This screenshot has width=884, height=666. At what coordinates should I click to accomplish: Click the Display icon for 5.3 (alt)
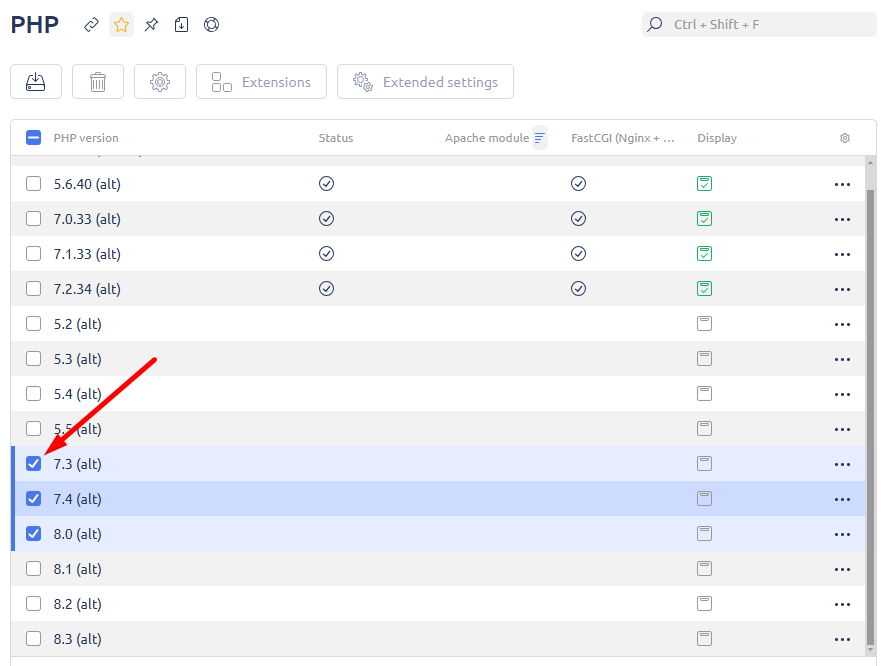coord(704,359)
